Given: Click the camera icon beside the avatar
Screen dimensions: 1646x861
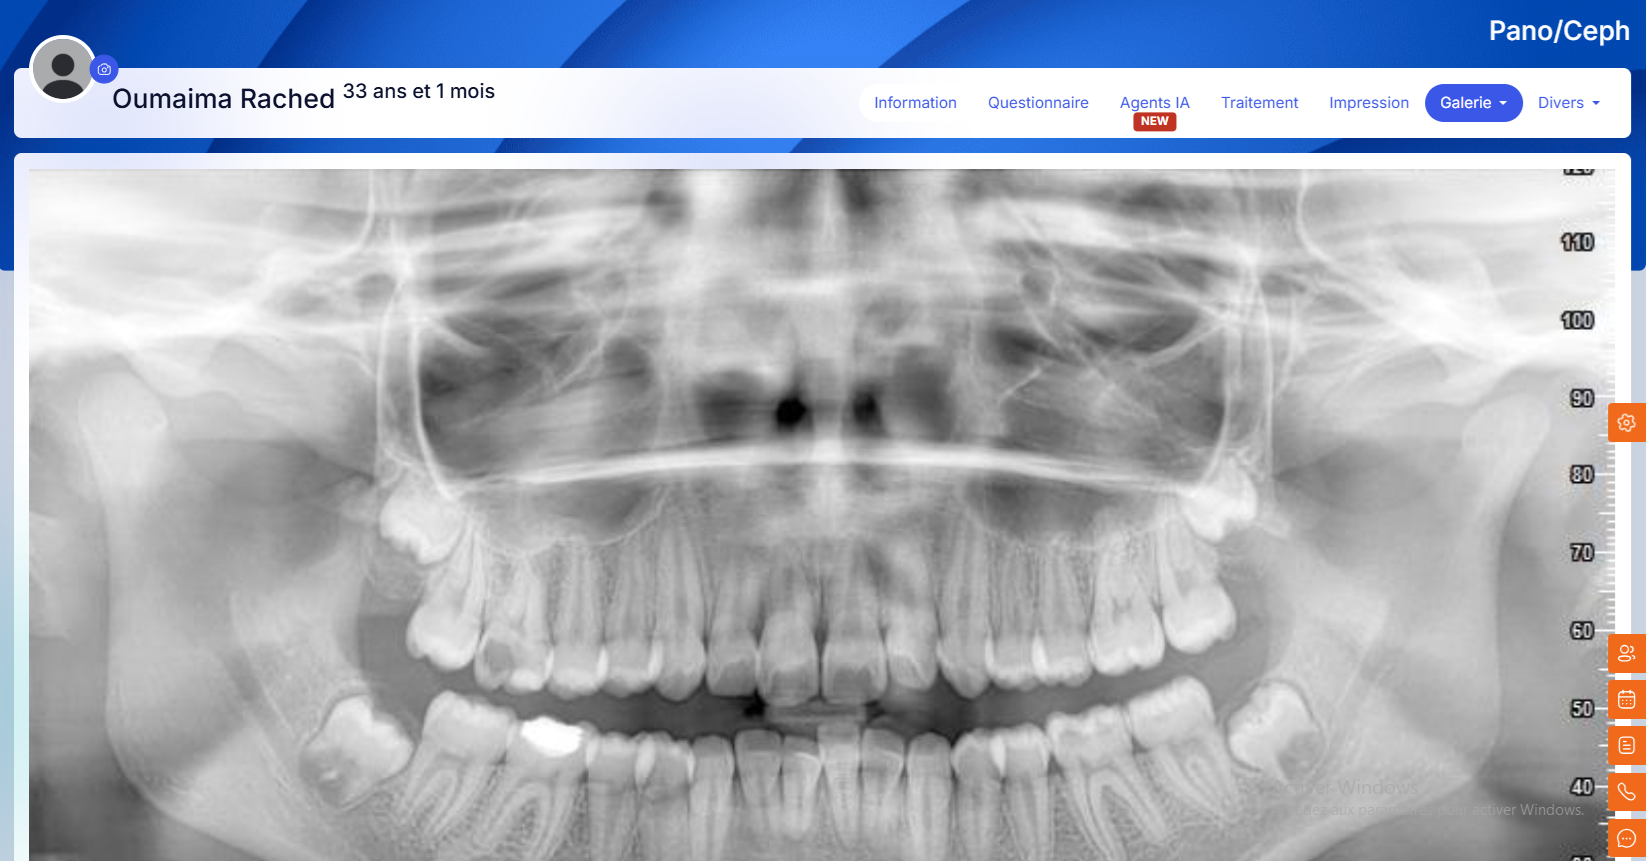Looking at the screenshot, I should [104, 70].
